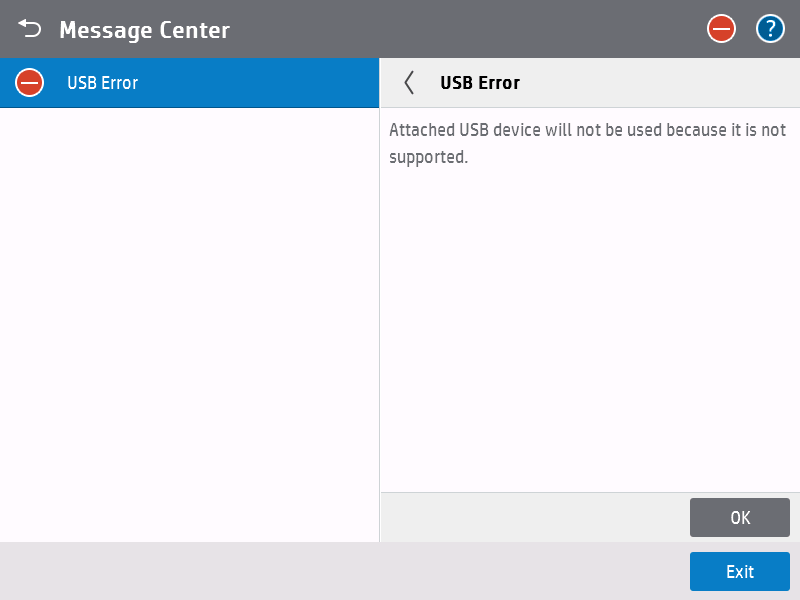This screenshot has width=800, height=600.
Task: Click the Message Center title text
Action: pyautogui.click(x=144, y=30)
